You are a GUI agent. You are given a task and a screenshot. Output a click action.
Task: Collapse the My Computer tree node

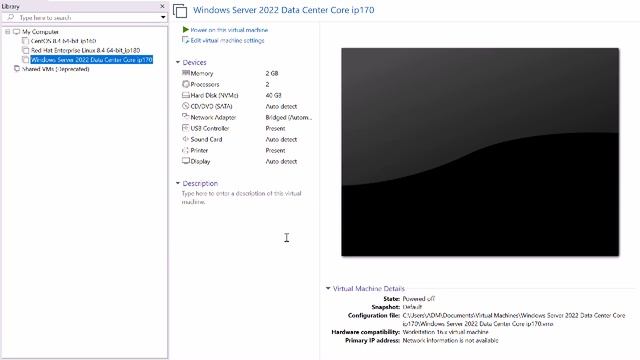click(7, 31)
